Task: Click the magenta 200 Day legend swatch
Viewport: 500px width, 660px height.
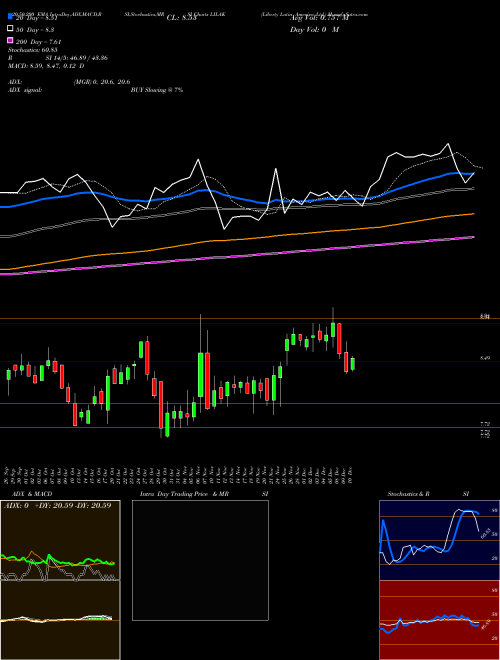Action: point(10,40)
